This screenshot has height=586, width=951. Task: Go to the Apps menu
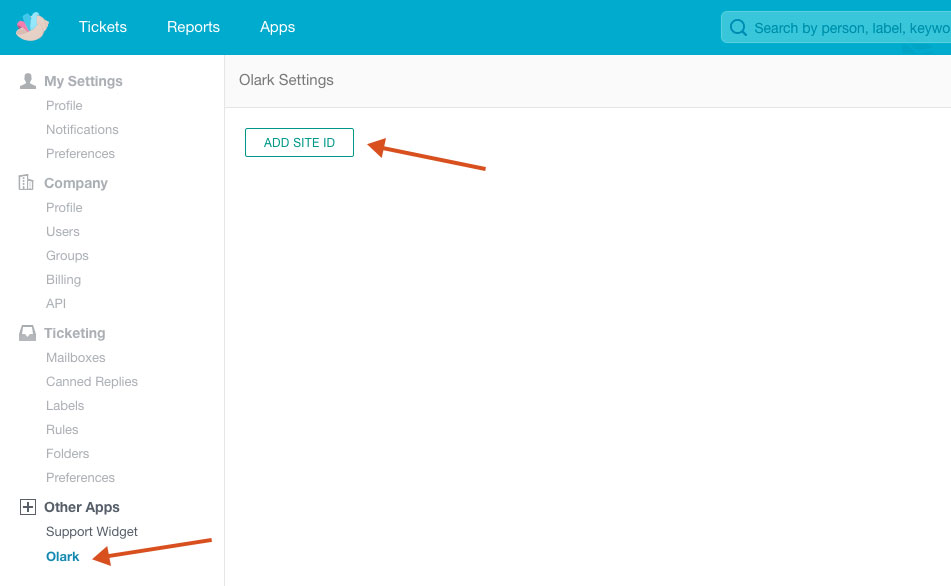[277, 27]
